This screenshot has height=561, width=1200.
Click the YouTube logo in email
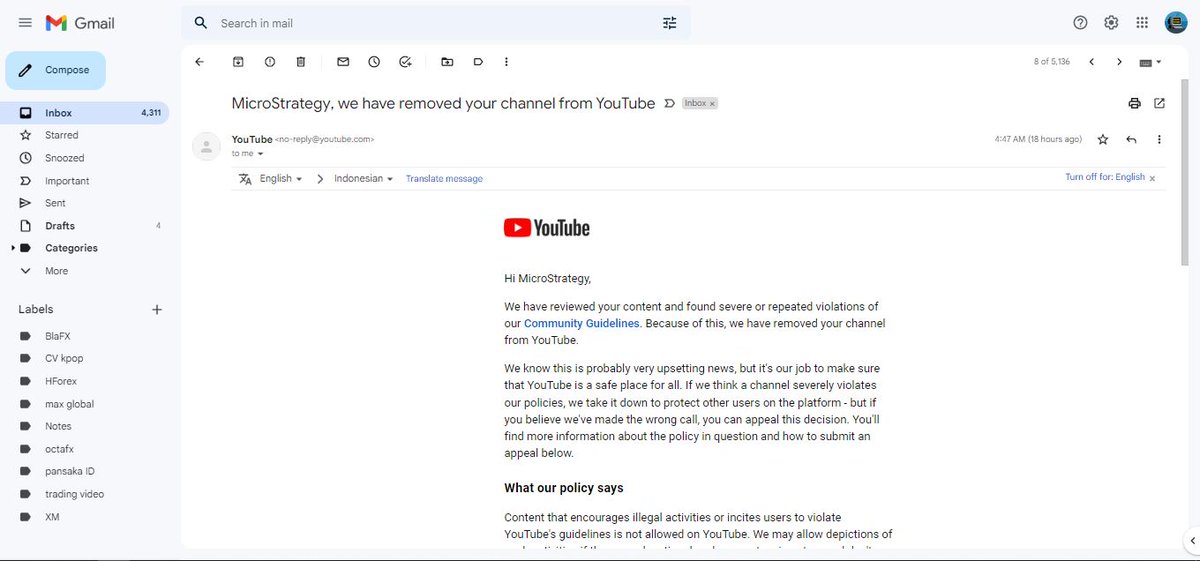[547, 228]
